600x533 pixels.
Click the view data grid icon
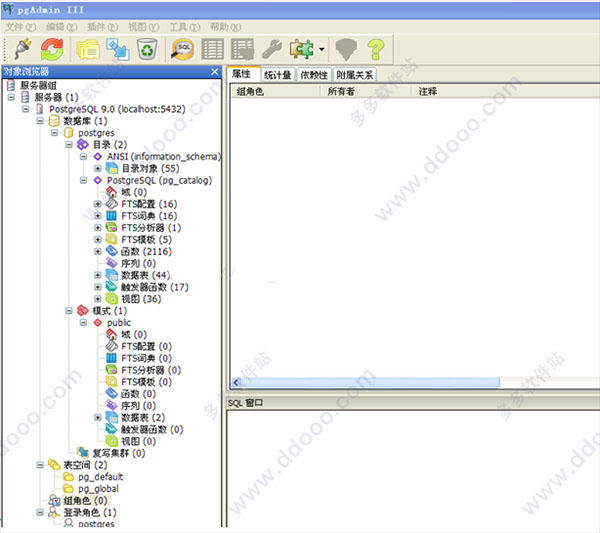(212, 49)
